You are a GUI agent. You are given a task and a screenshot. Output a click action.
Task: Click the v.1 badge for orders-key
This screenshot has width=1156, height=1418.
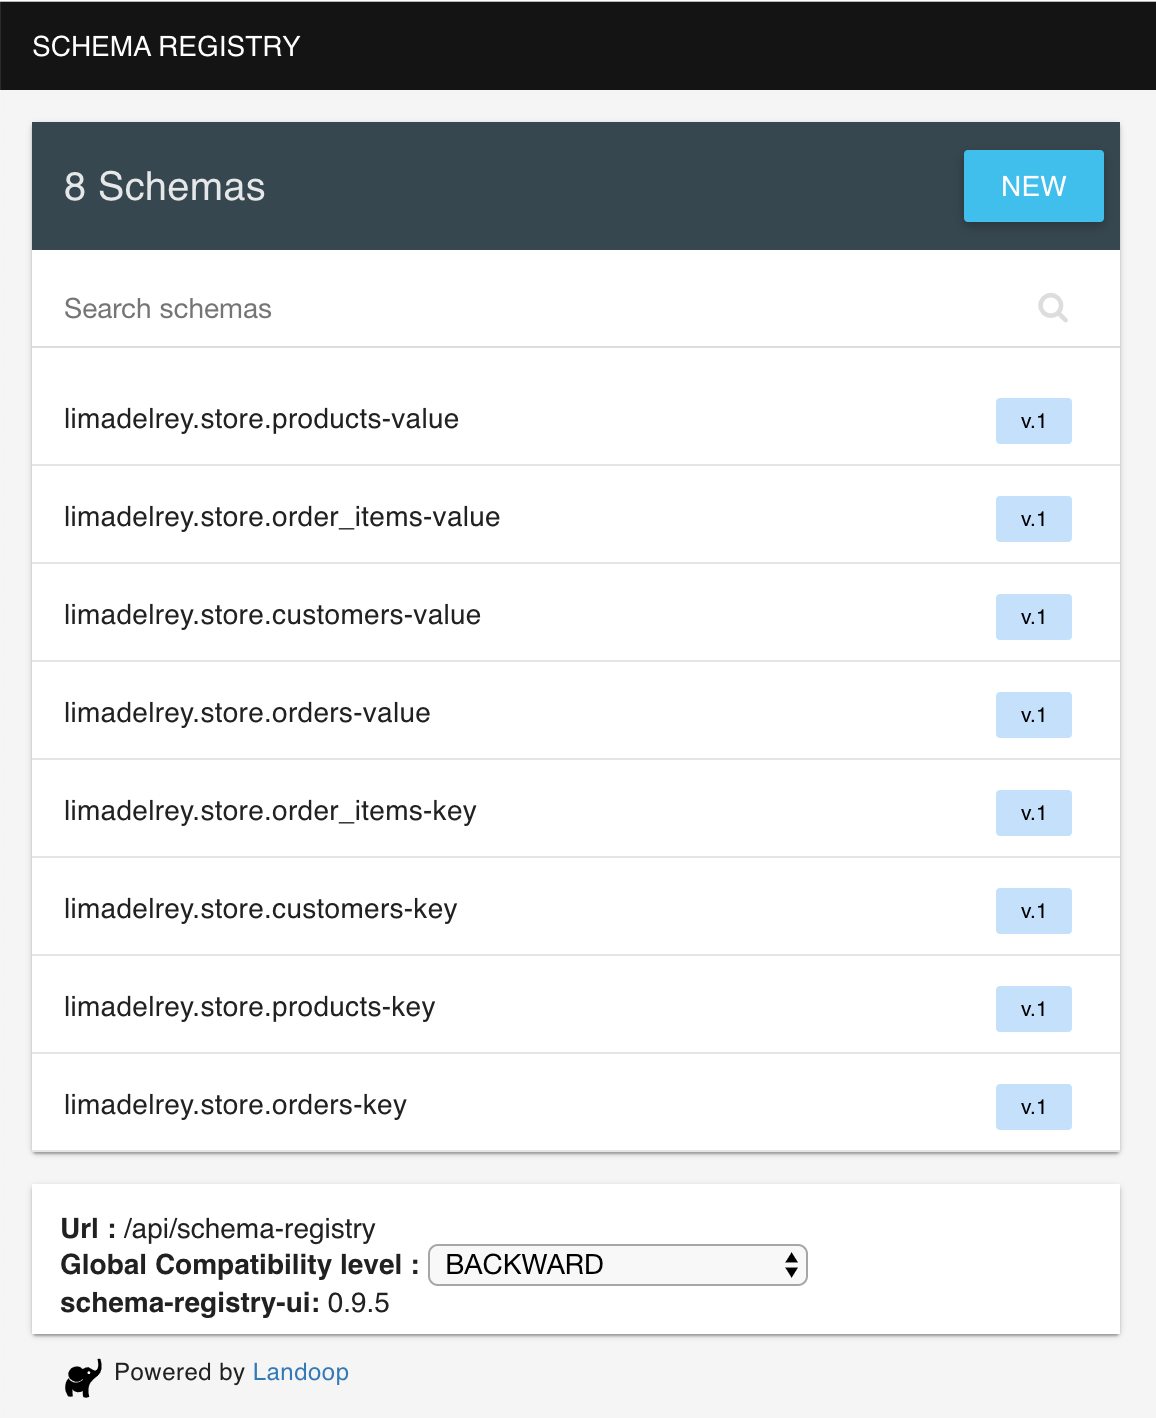1033,1107
